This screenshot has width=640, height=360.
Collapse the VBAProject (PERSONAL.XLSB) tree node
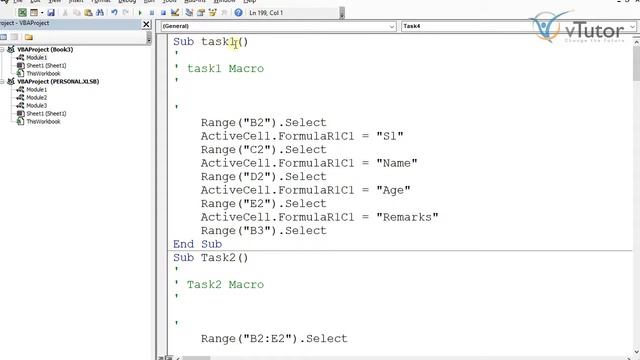pyautogui.click(x=2, y=82)
